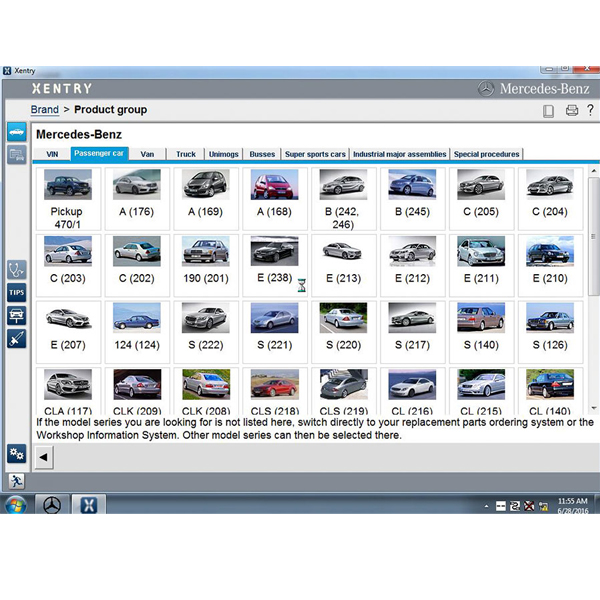Image resolution: width=600 pixels, height=600 pixels.
Task: Open Mercedes star taskbar icon
Action: point(52,505)
